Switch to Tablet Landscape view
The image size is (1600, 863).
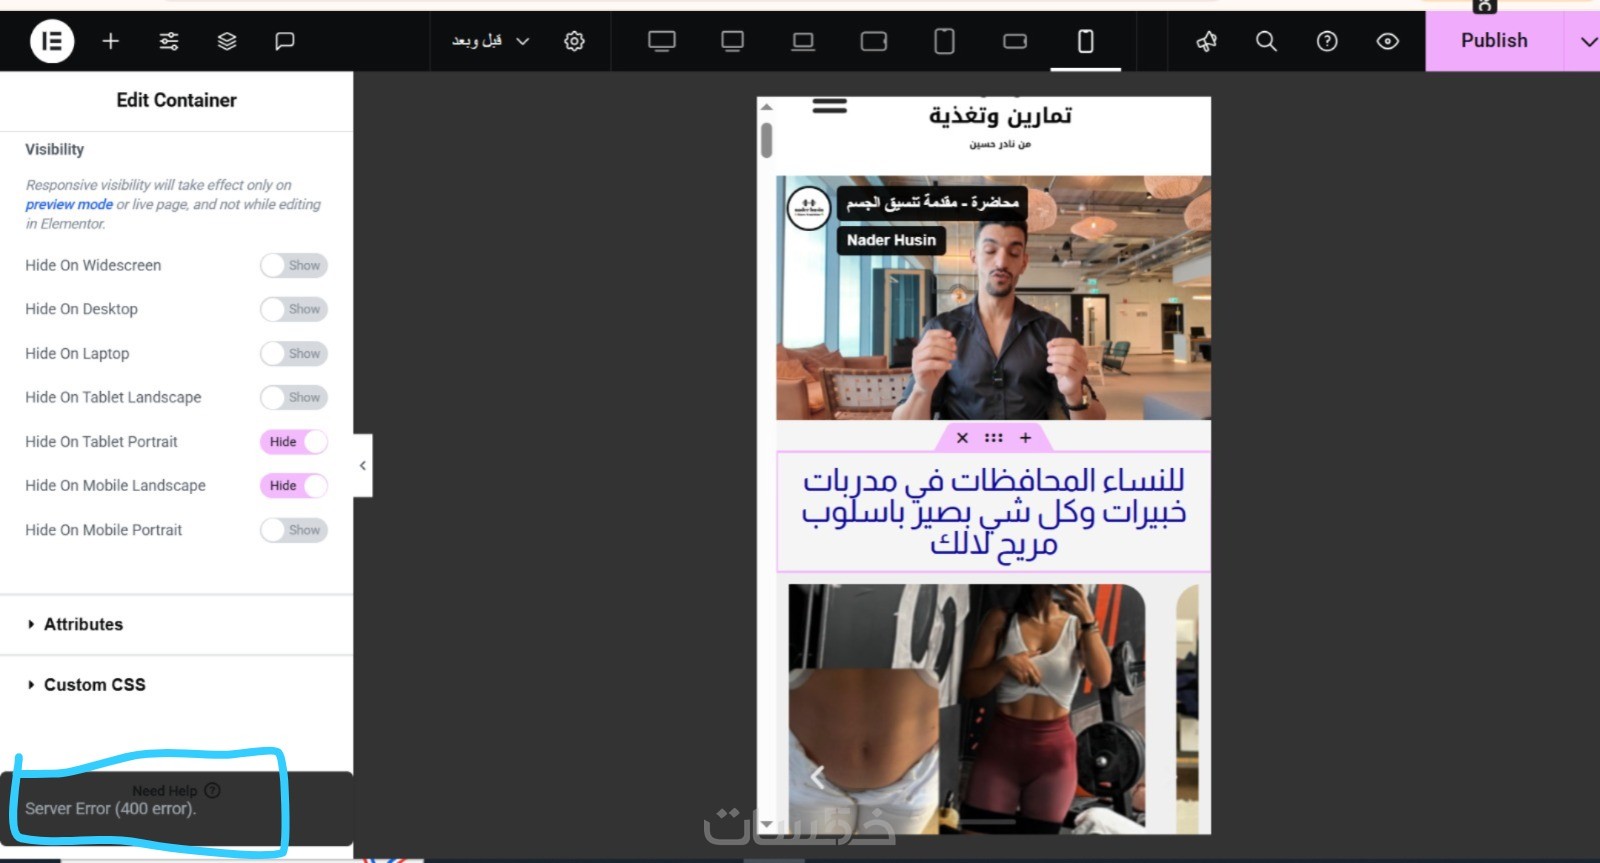(874, 41)
